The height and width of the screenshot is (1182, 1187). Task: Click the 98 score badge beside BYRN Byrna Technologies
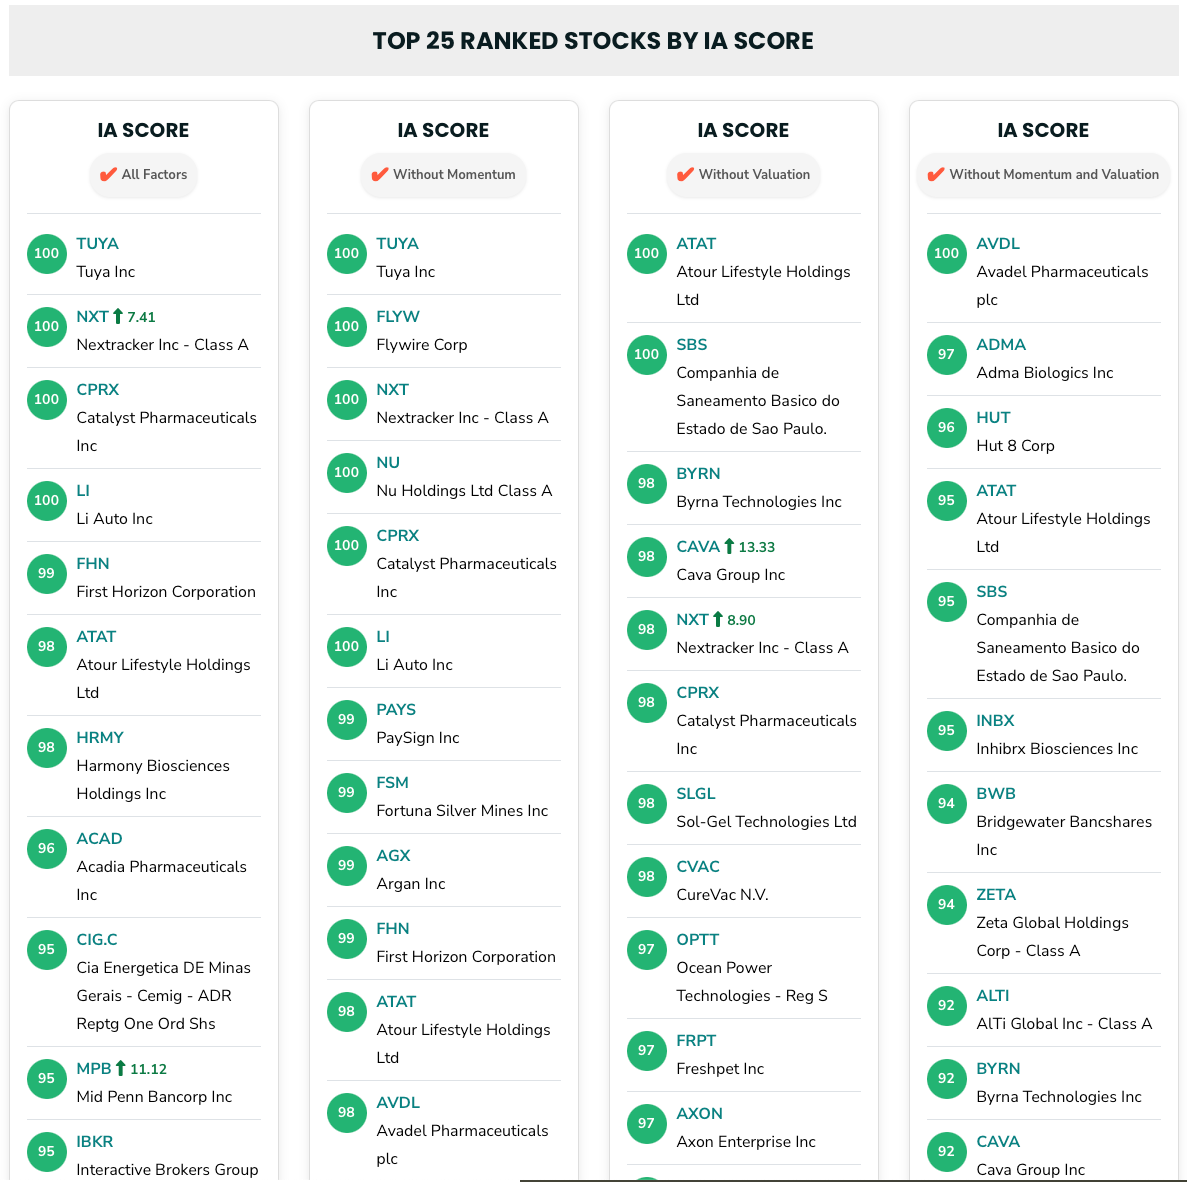pyautogui.click(x=646, y=484)
